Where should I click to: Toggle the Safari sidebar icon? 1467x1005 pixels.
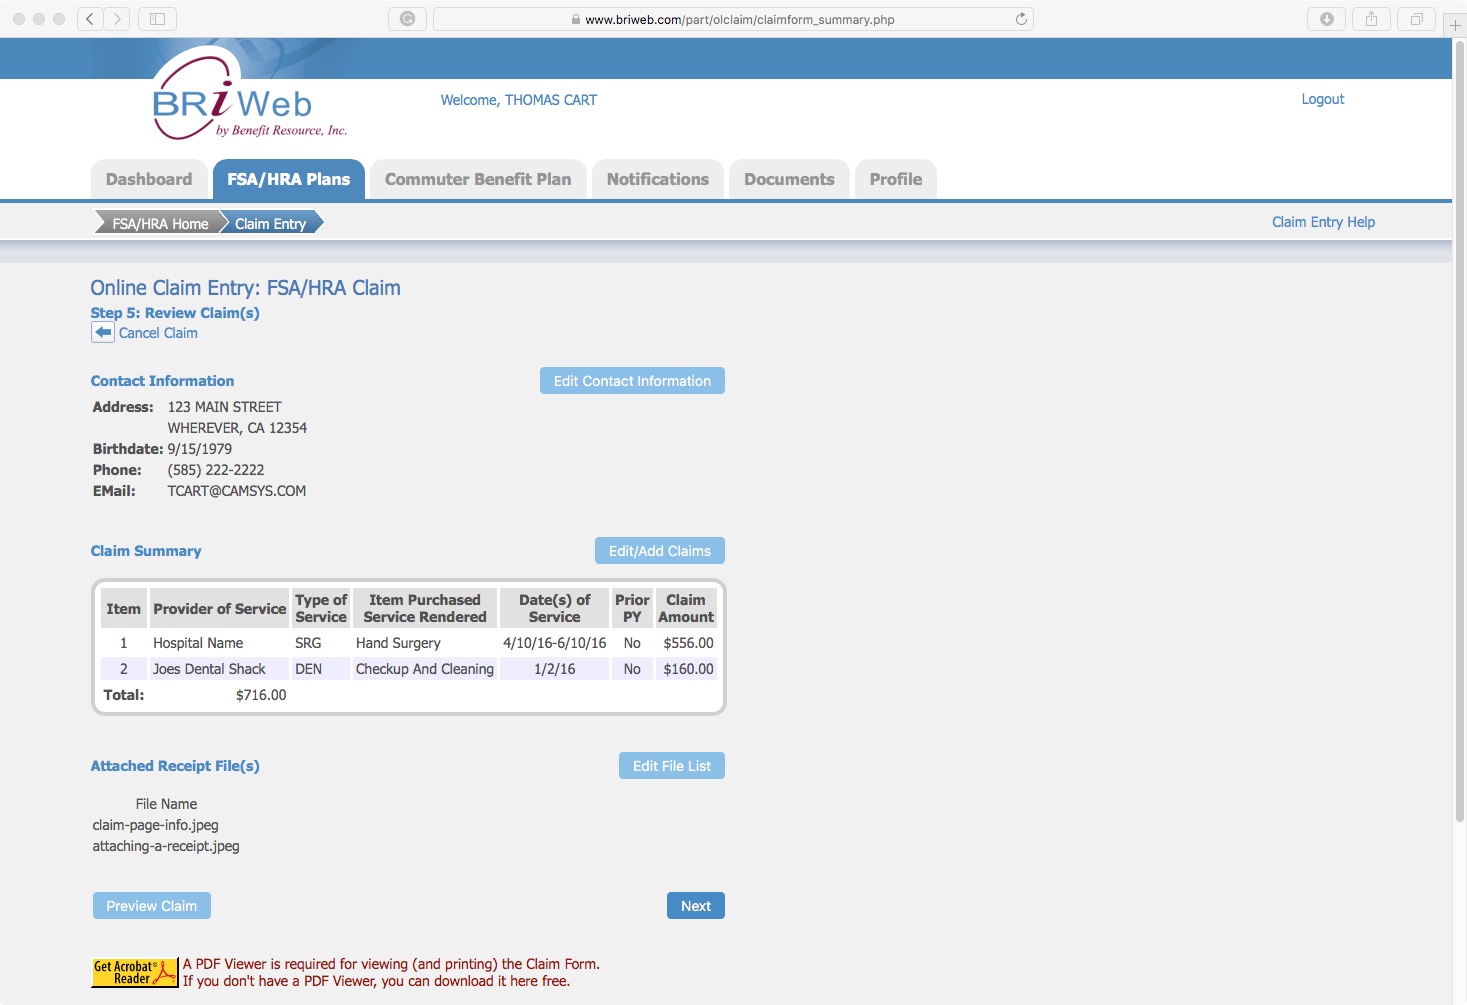pyautogui.click(x=157, y=18)
